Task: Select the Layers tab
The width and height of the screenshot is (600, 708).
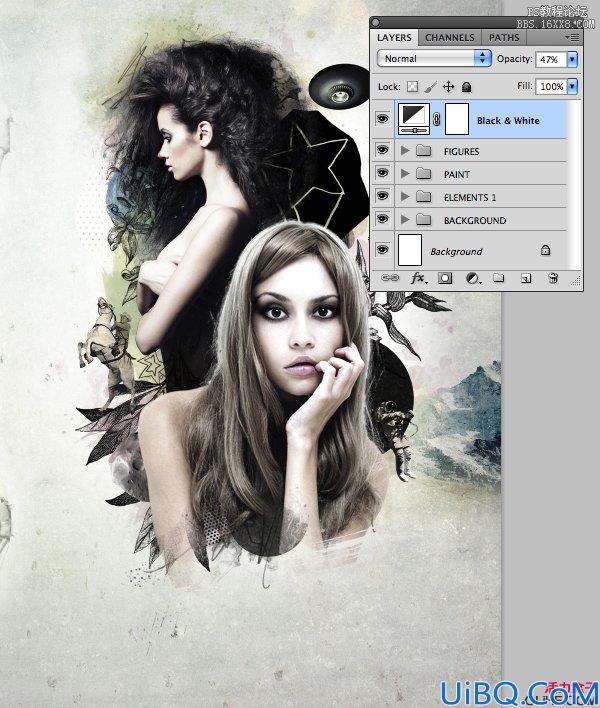Action: (x=394, y=37)
